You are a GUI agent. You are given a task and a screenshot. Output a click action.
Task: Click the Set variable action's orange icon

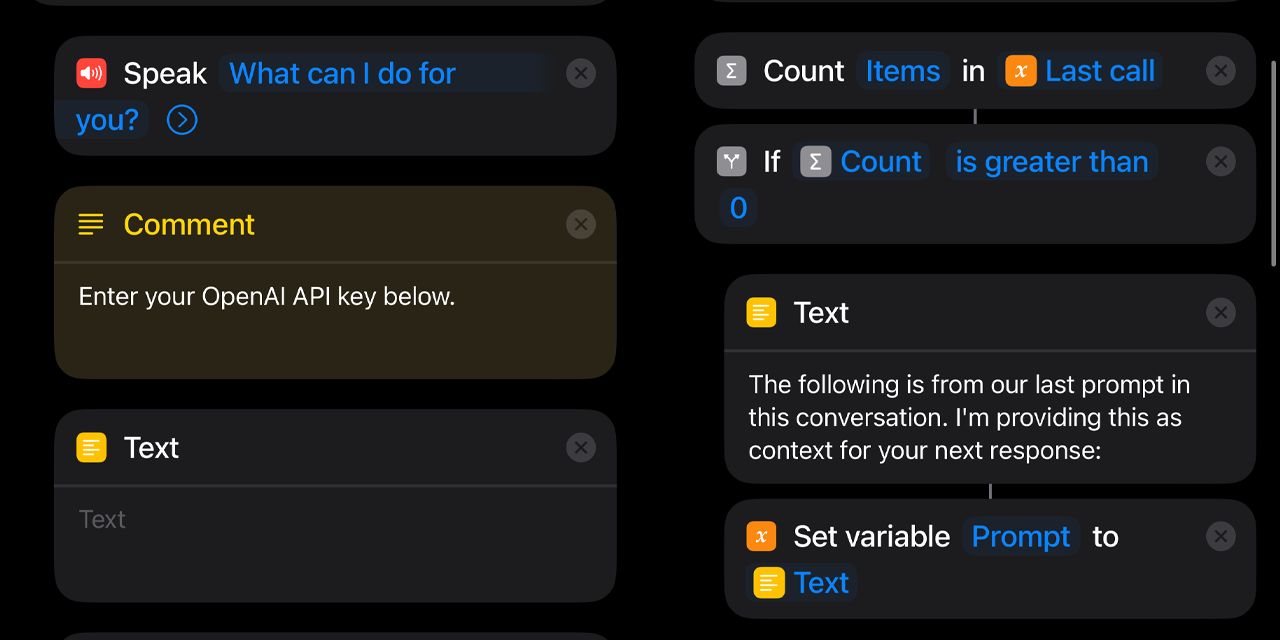point(761,536)
